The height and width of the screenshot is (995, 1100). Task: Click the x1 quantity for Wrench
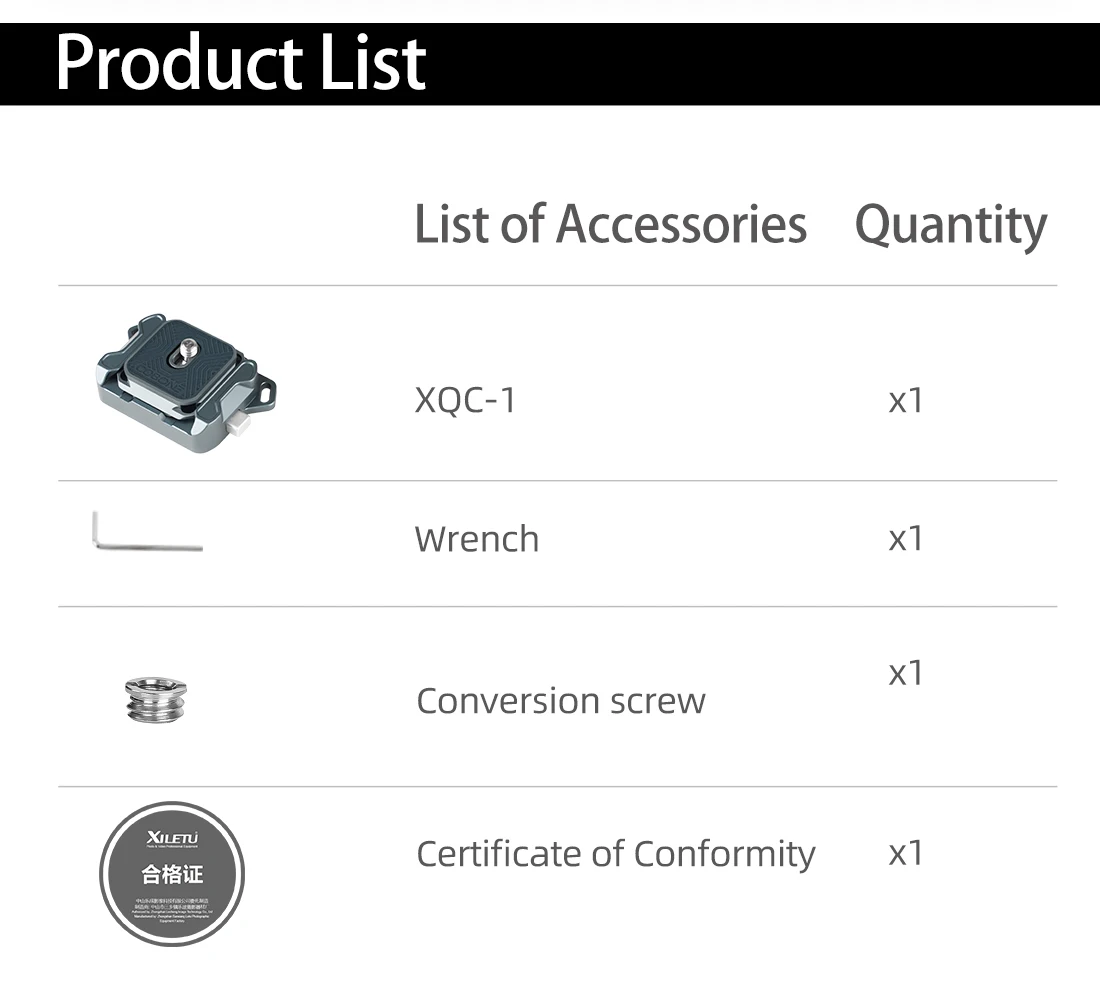906,539
